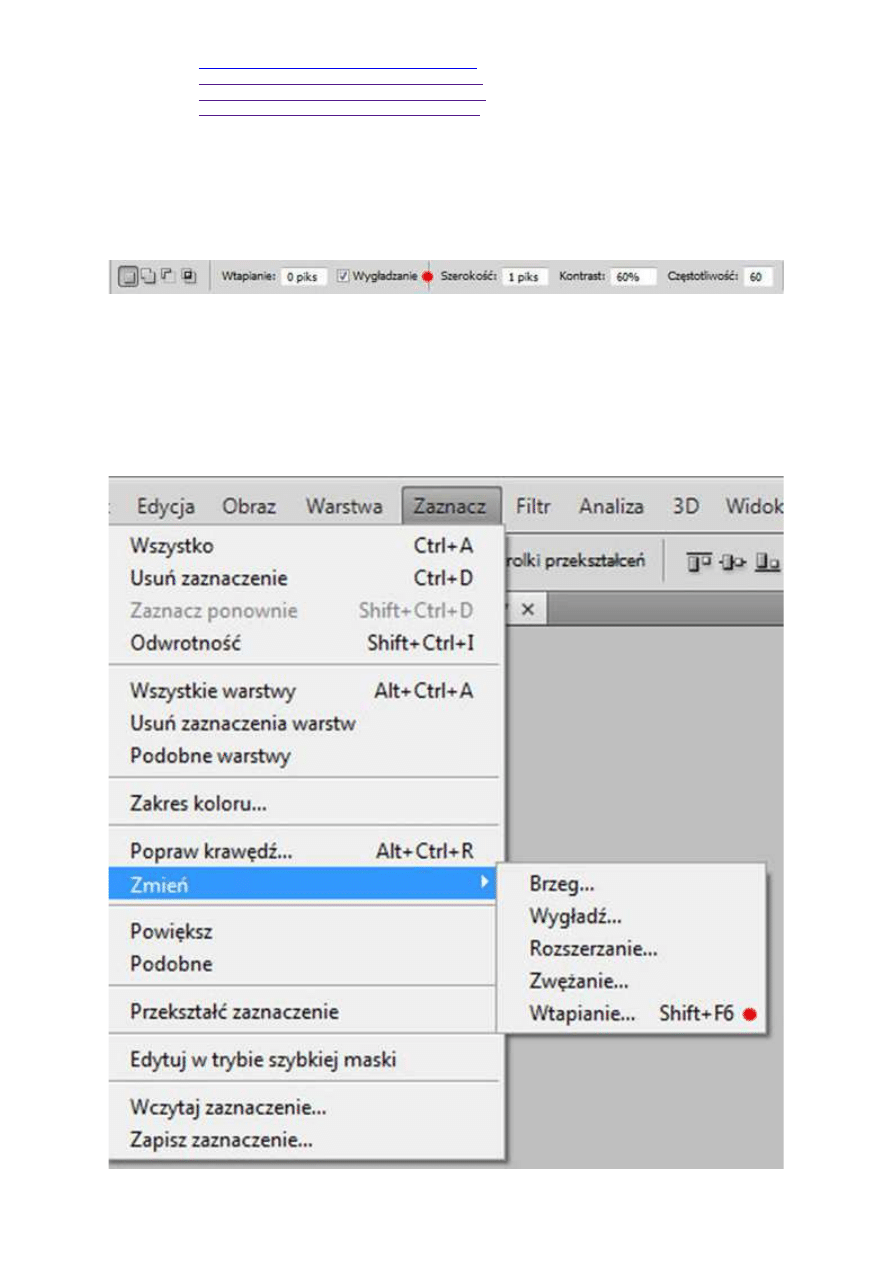Click Popraw krawędź menu entry
The height and width of the screenshot is (1263, 893).
pyautogui.click(x=211, y=852)
